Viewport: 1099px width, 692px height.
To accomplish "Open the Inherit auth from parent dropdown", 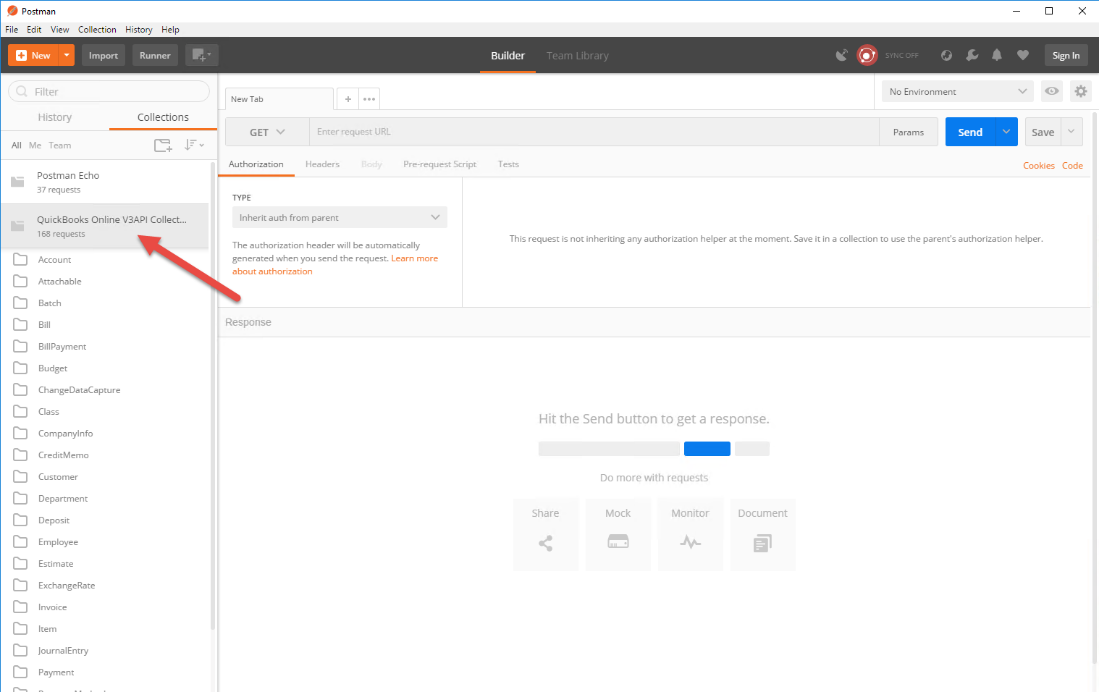I will click(339, 217).
